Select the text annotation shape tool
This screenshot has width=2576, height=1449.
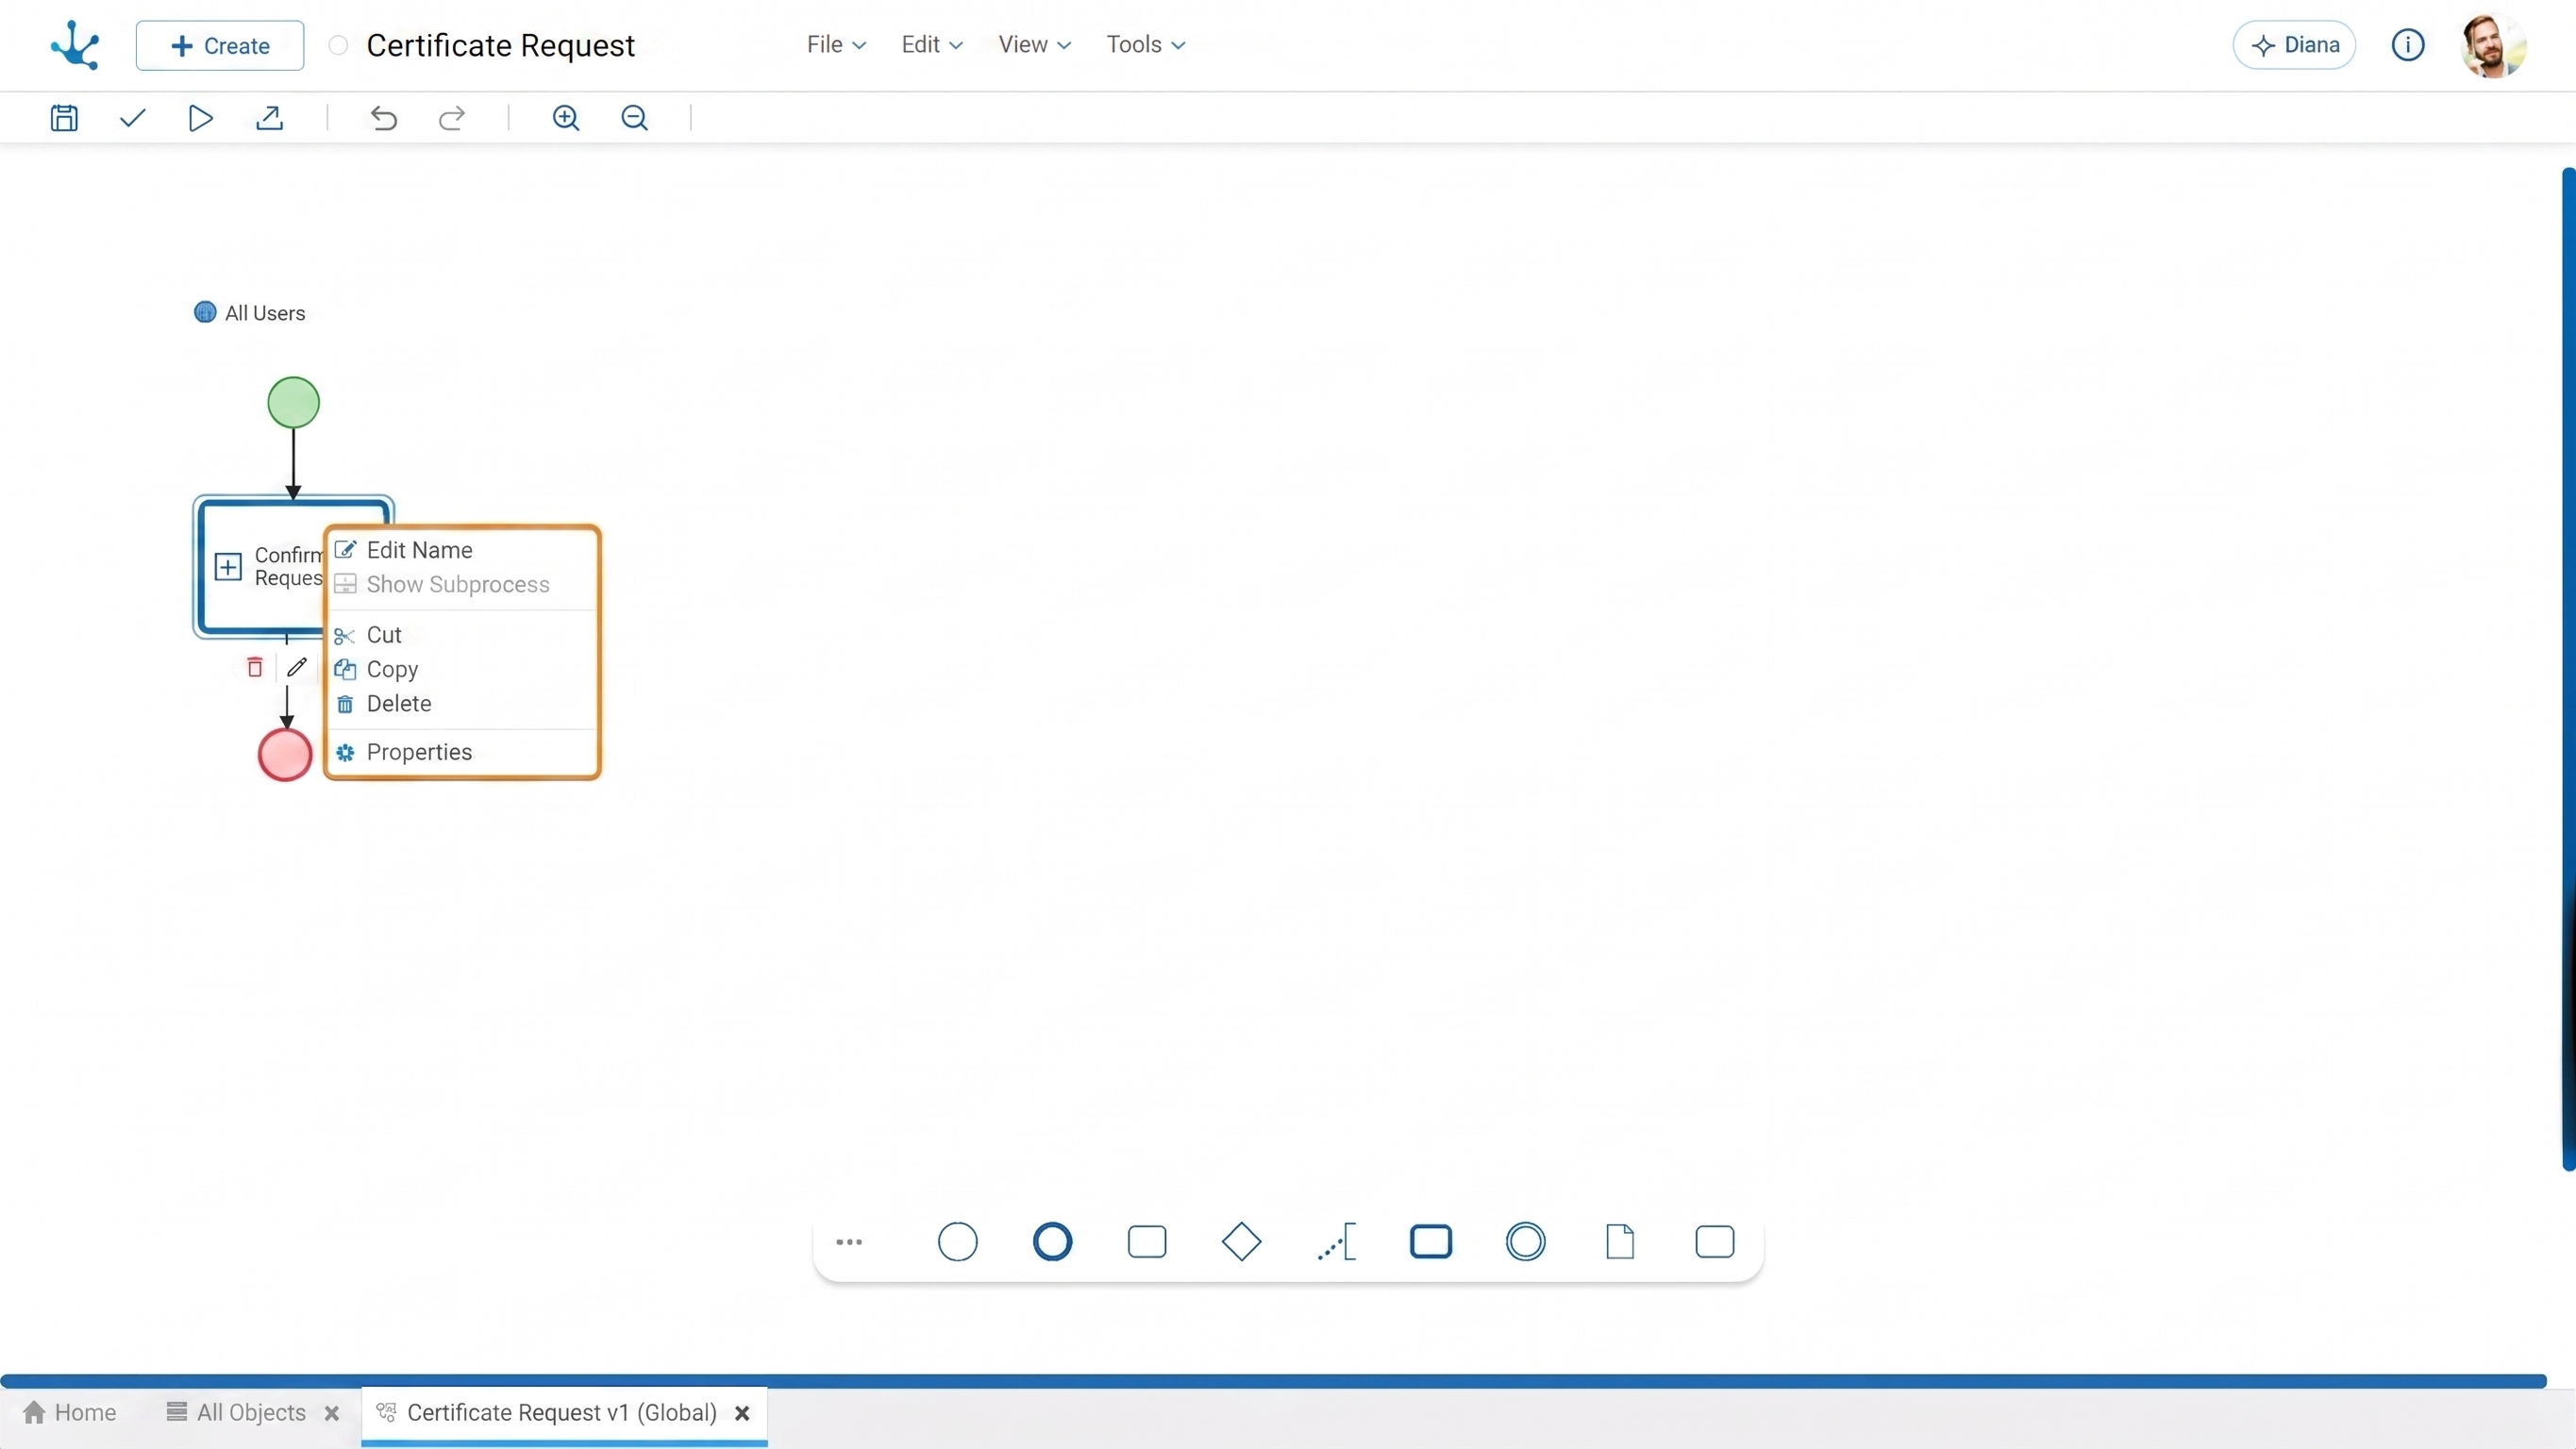(1337, 1242)
